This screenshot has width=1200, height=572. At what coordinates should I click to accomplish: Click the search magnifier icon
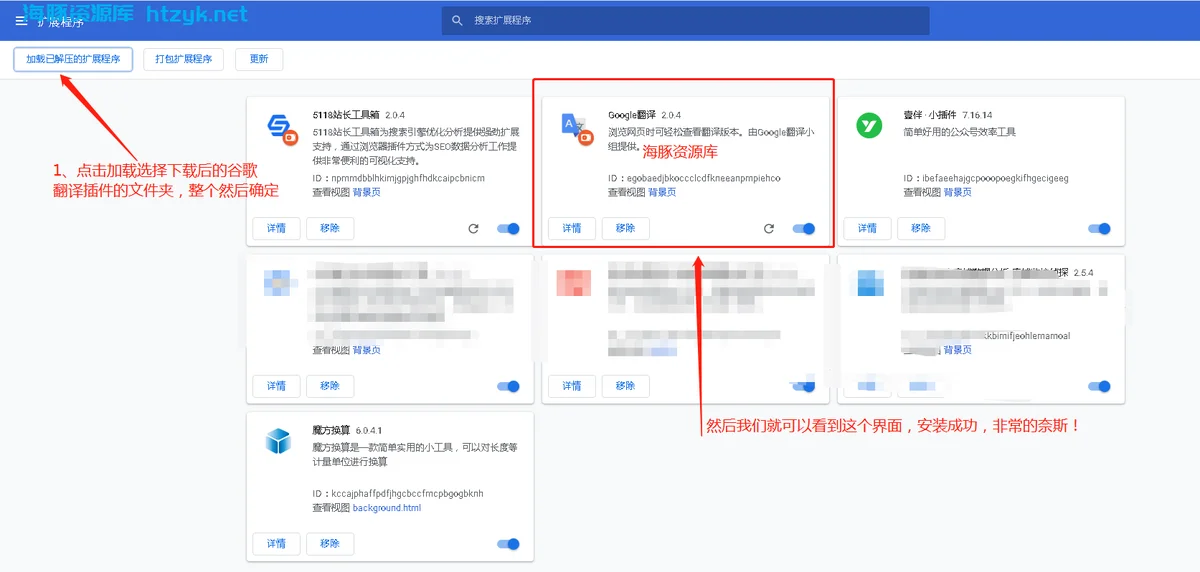(x=457, y=20)
